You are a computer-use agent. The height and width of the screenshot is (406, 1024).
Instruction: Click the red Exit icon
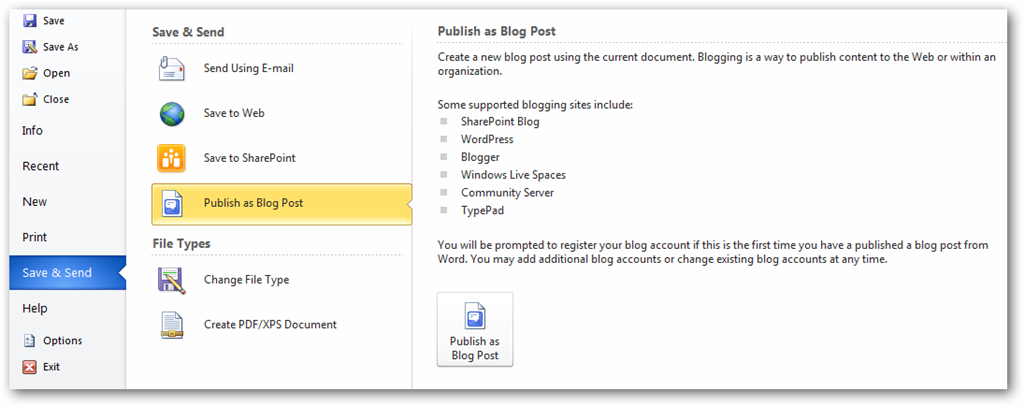[30, 367]
